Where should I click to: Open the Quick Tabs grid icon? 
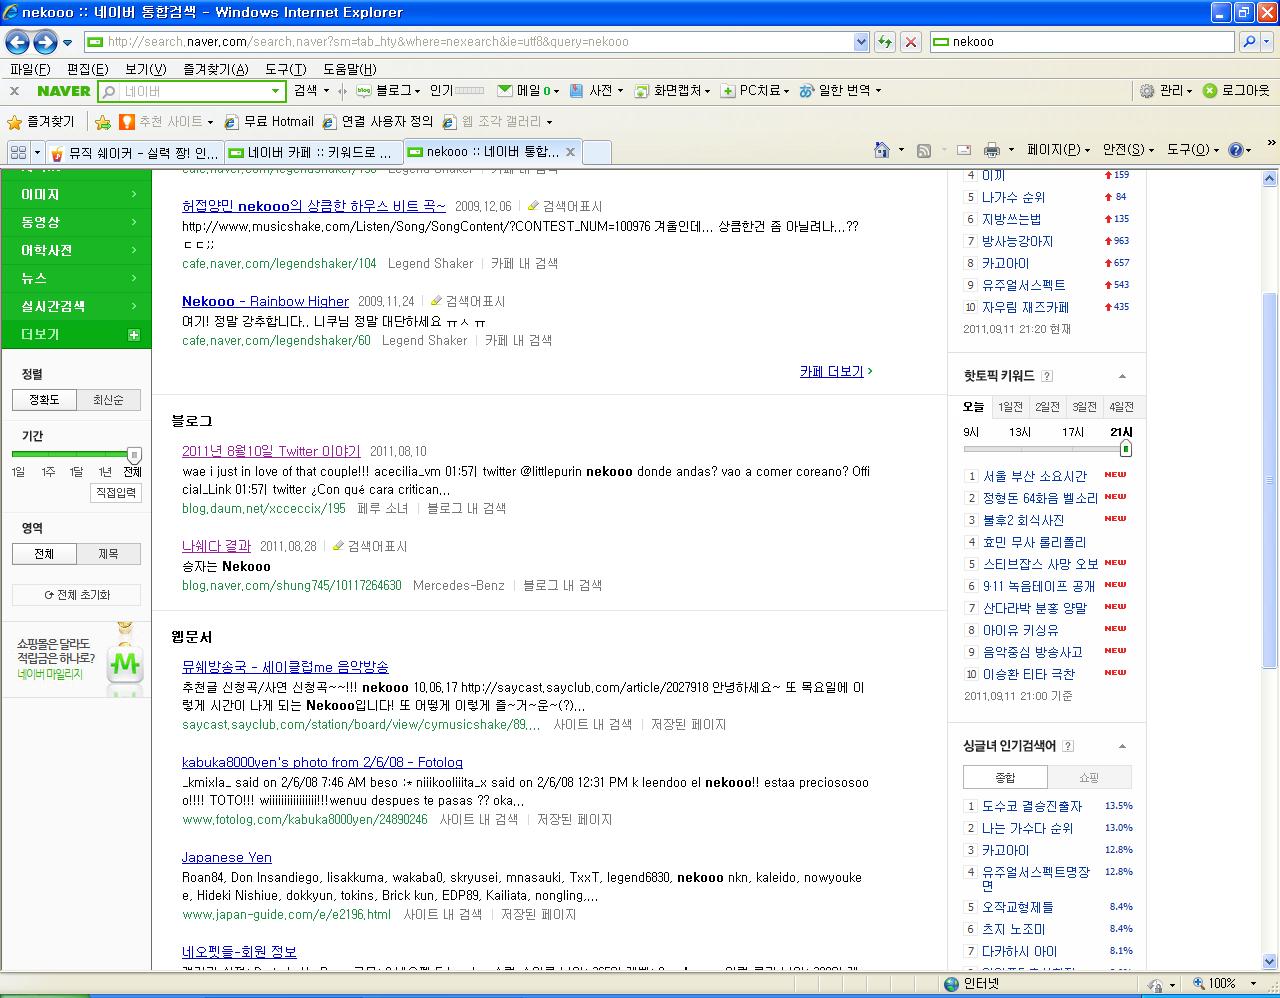pos(18,152)
